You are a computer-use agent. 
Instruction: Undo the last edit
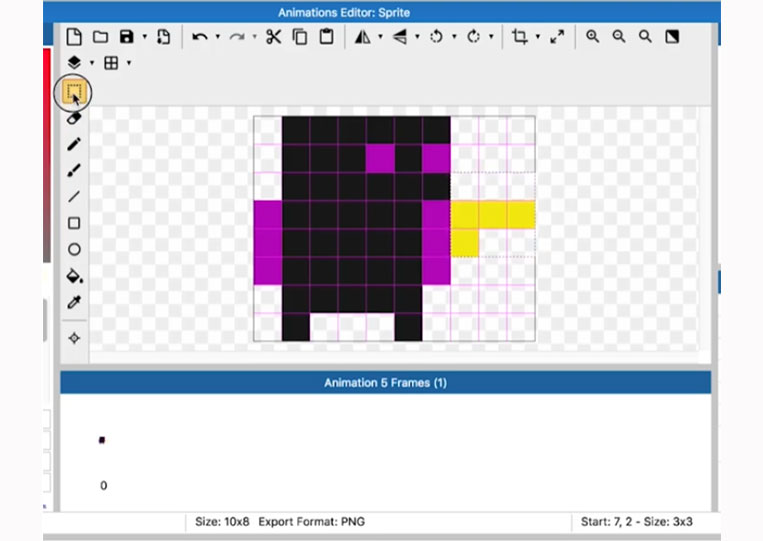[200, 36]
